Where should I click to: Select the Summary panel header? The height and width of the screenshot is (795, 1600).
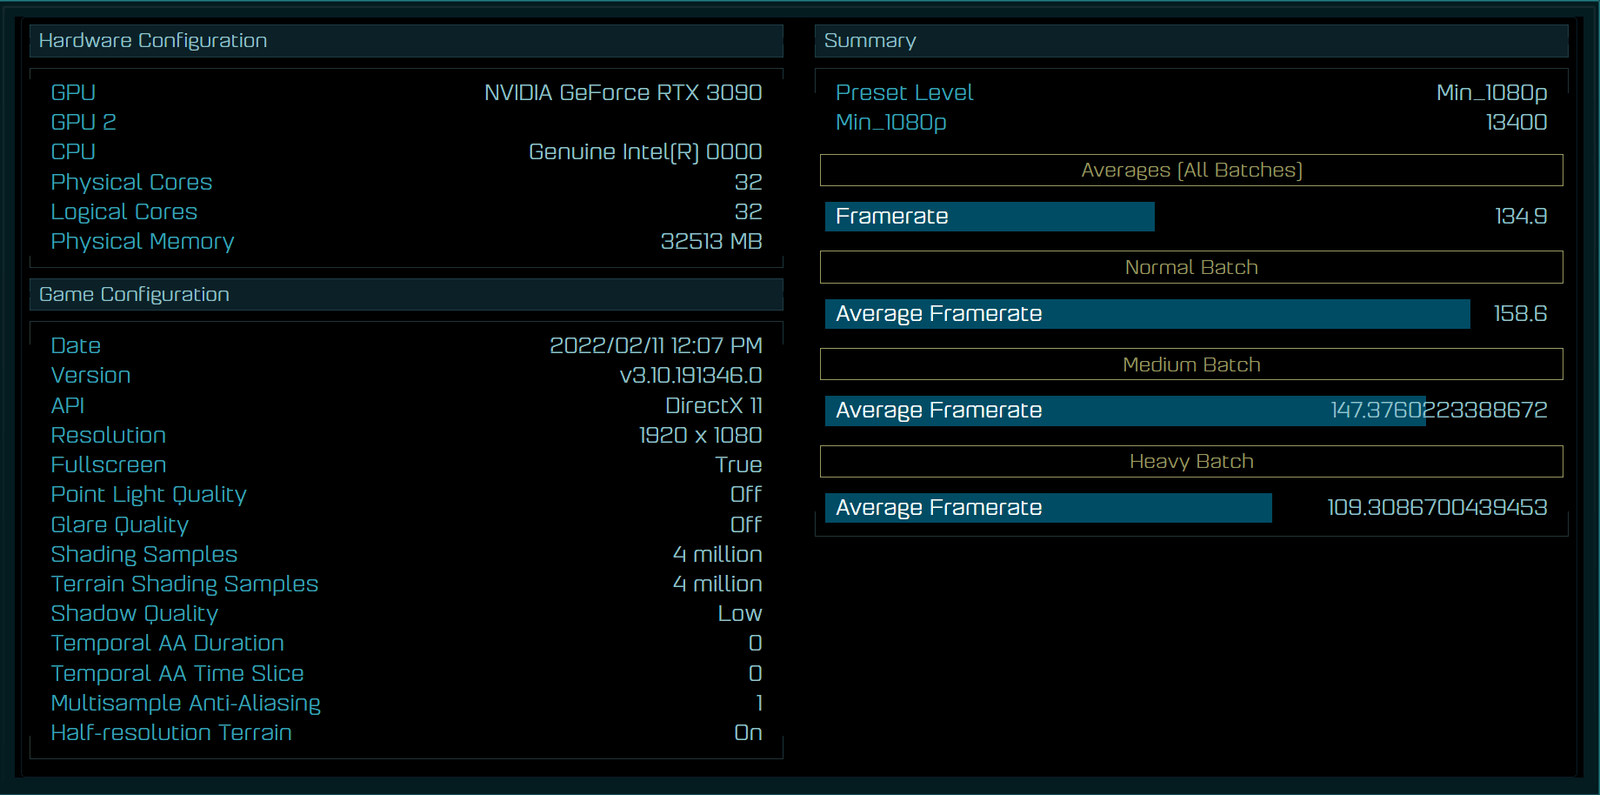coord(870,41)
